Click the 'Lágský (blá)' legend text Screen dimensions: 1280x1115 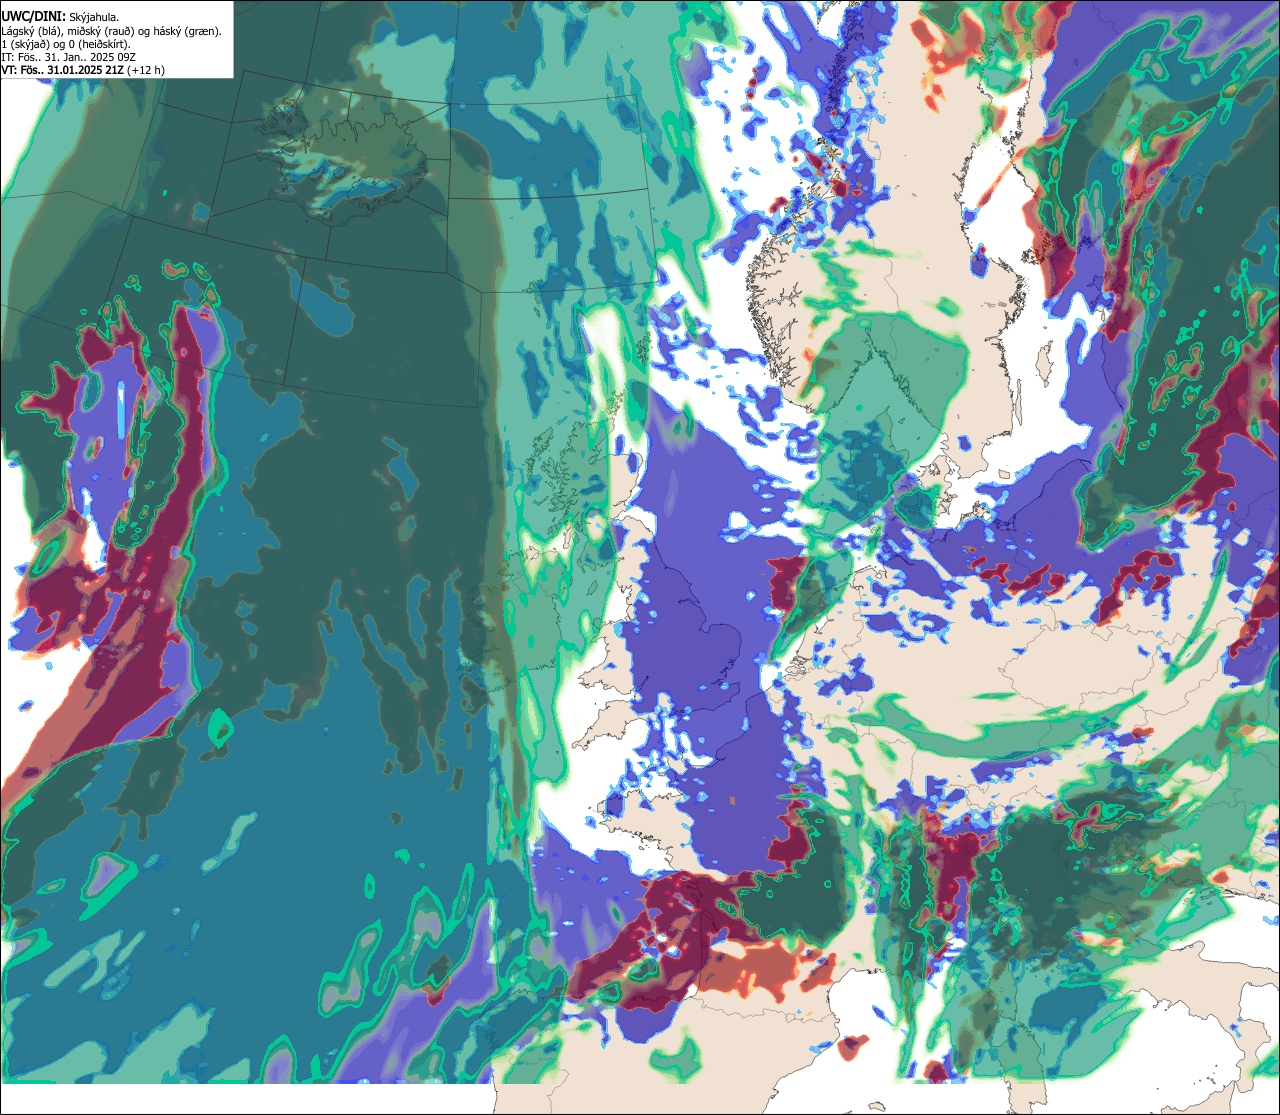coord(32,31)
